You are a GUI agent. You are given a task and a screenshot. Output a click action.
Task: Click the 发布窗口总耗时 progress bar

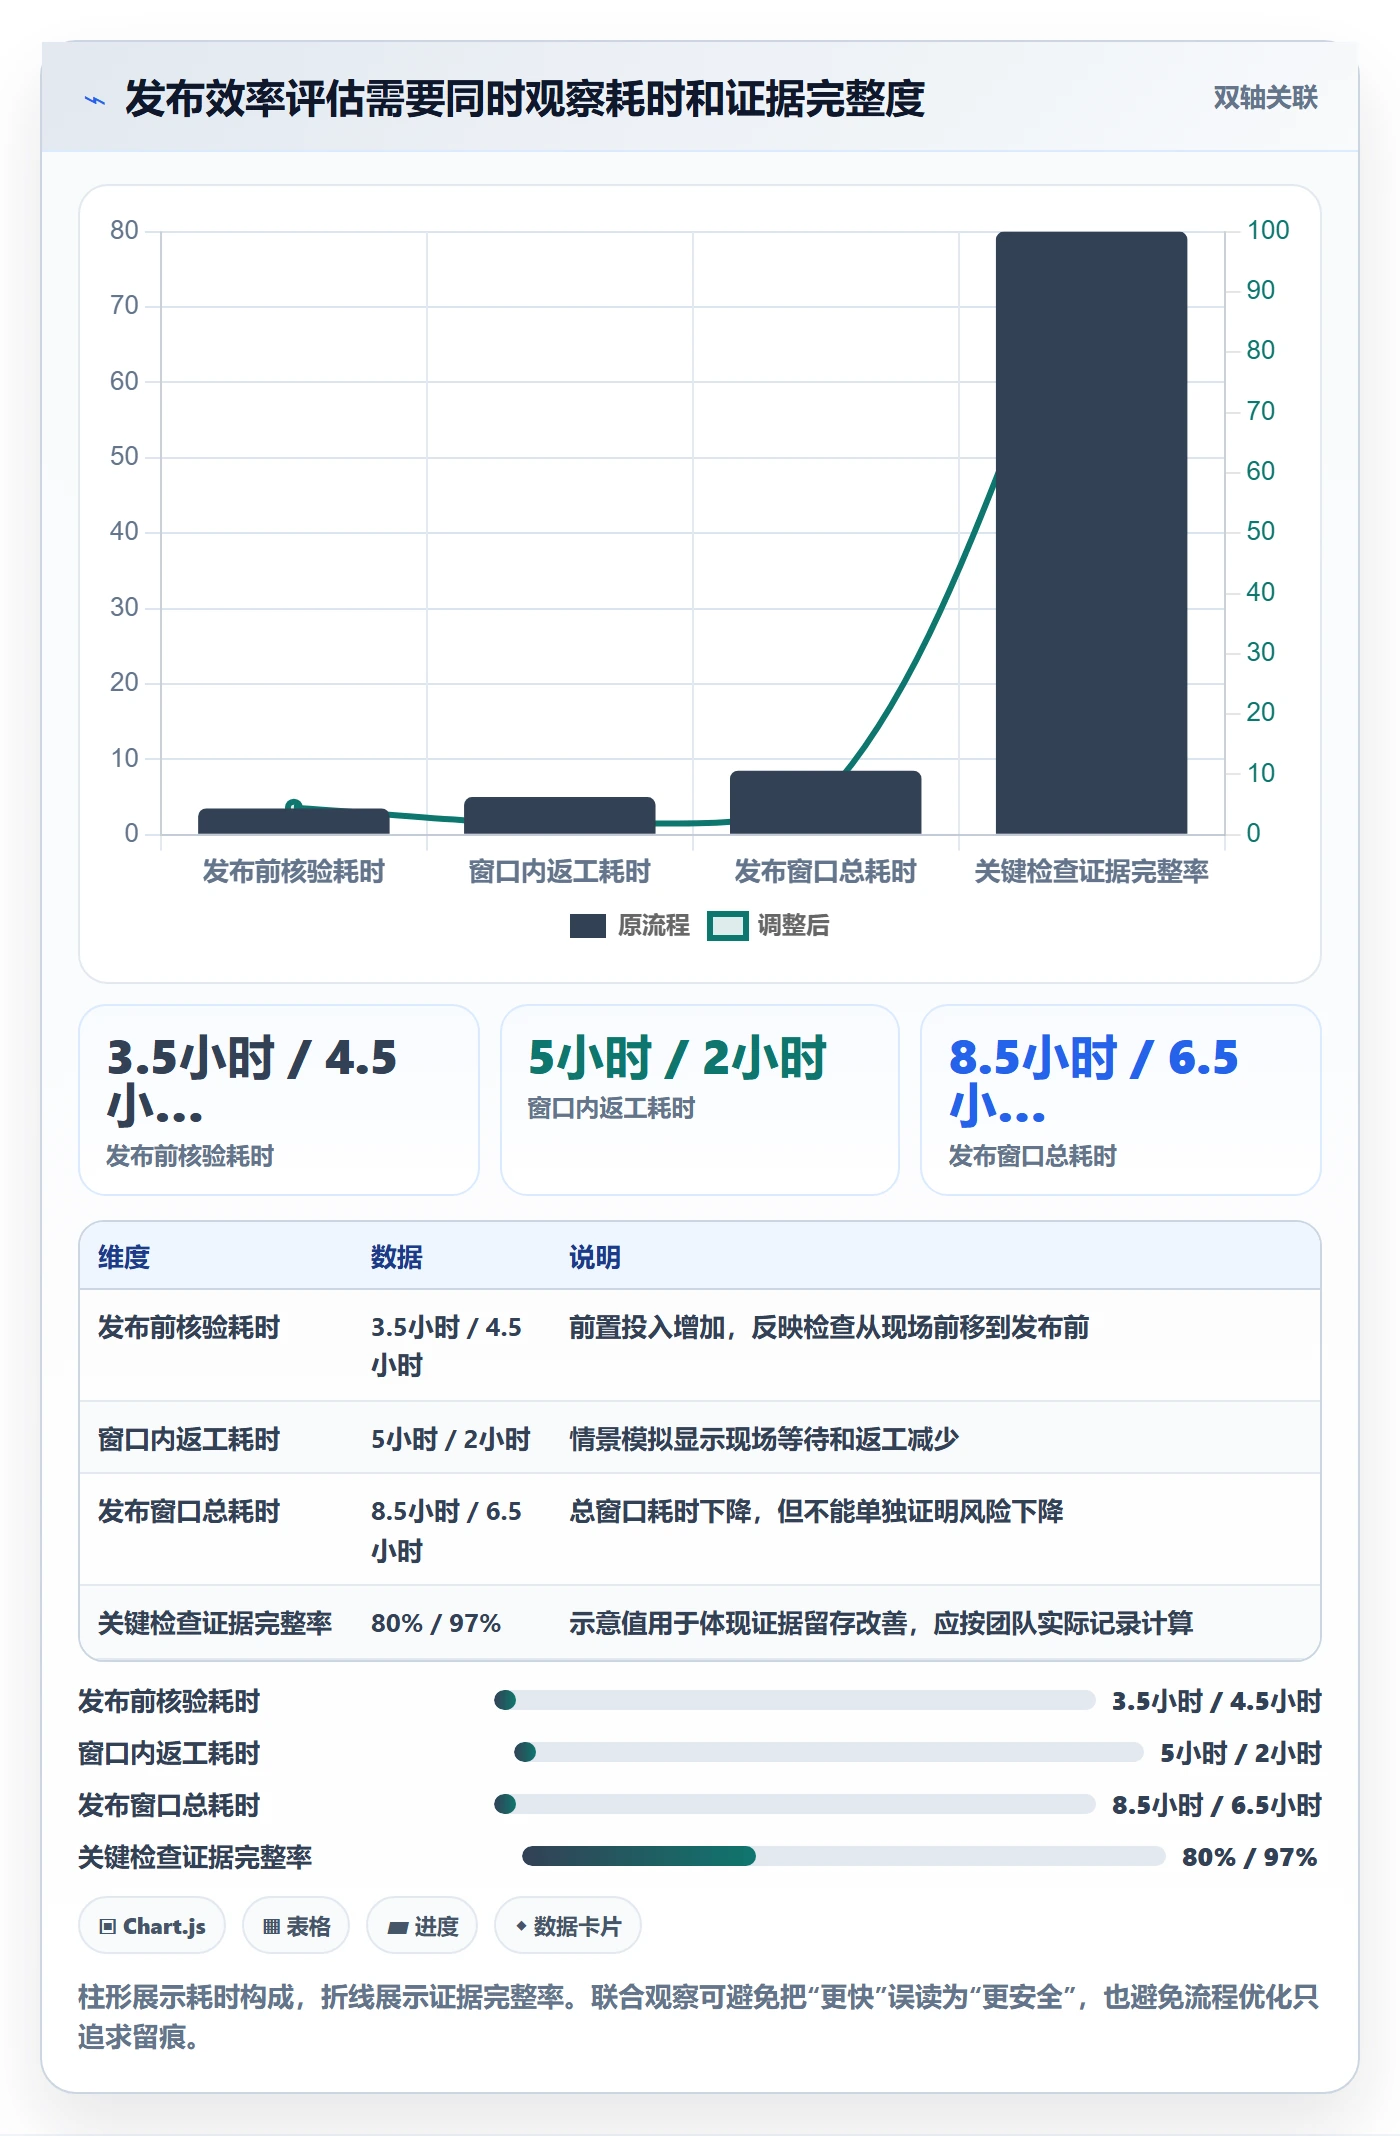pos(795,1804)
